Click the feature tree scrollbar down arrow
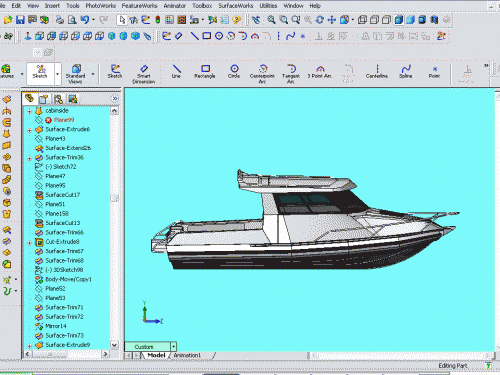The width and height of the screenshot is (500, 375). (x=114, y=345)
